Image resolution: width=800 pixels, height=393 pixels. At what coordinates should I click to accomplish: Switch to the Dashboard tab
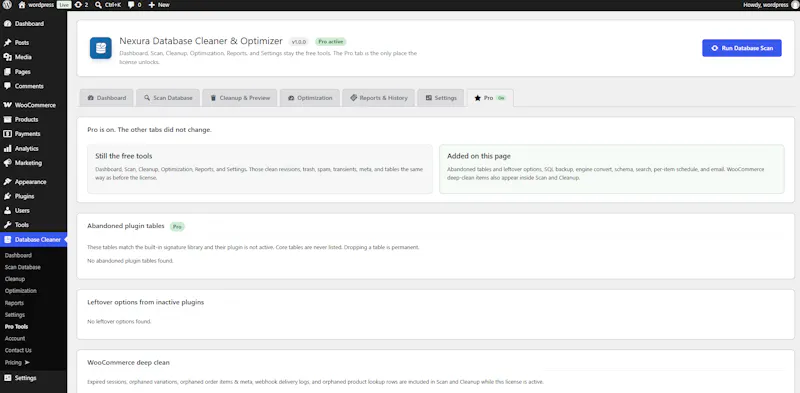(x=107, y=98)
